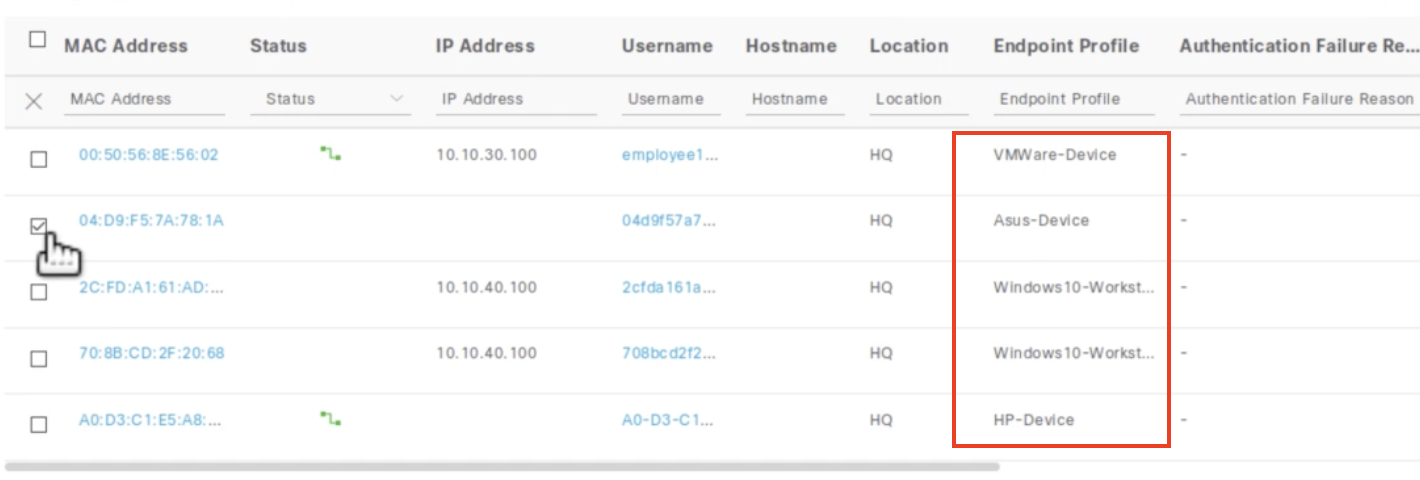Open the employee1 username link
Image resolution: width=1420 pixels, height=480 pixels.
669,155
